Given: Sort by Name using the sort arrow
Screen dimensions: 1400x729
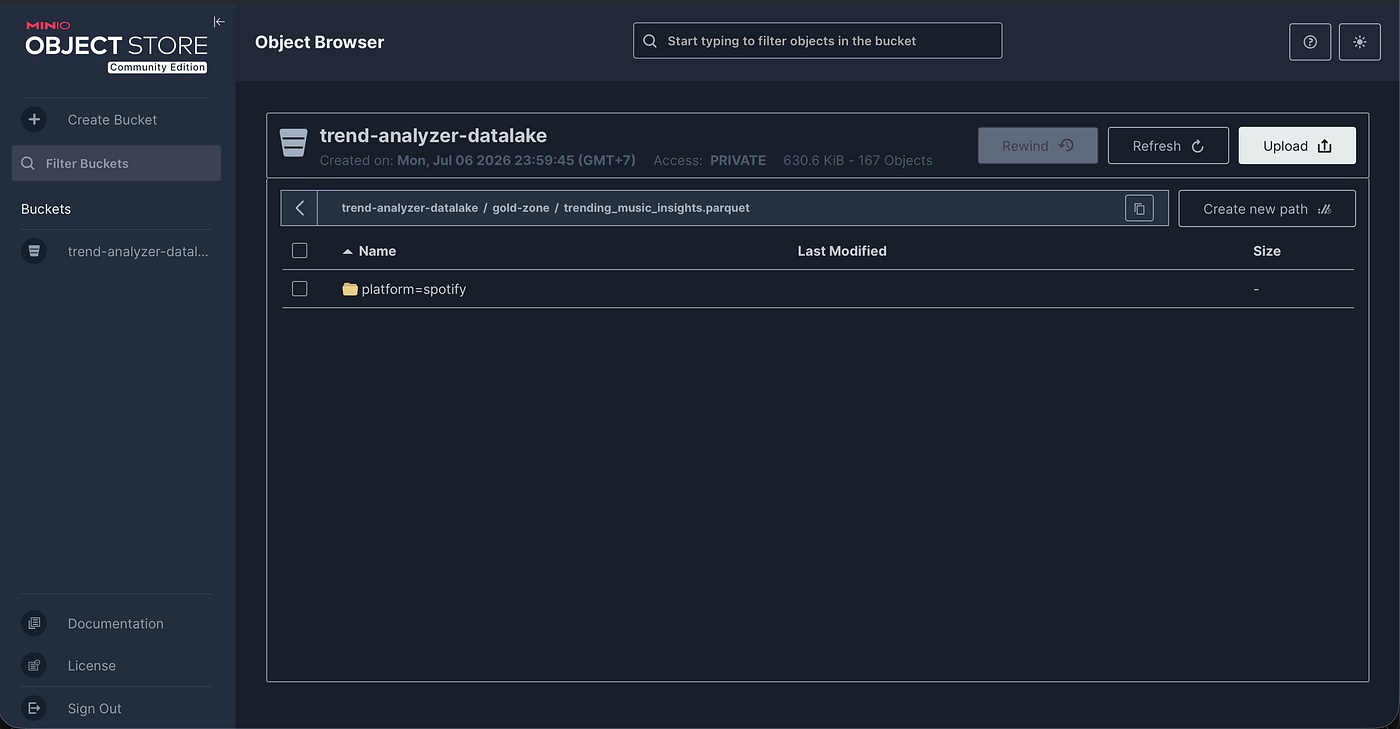Looking at the screenshot, I should click(x=348, y=251).
